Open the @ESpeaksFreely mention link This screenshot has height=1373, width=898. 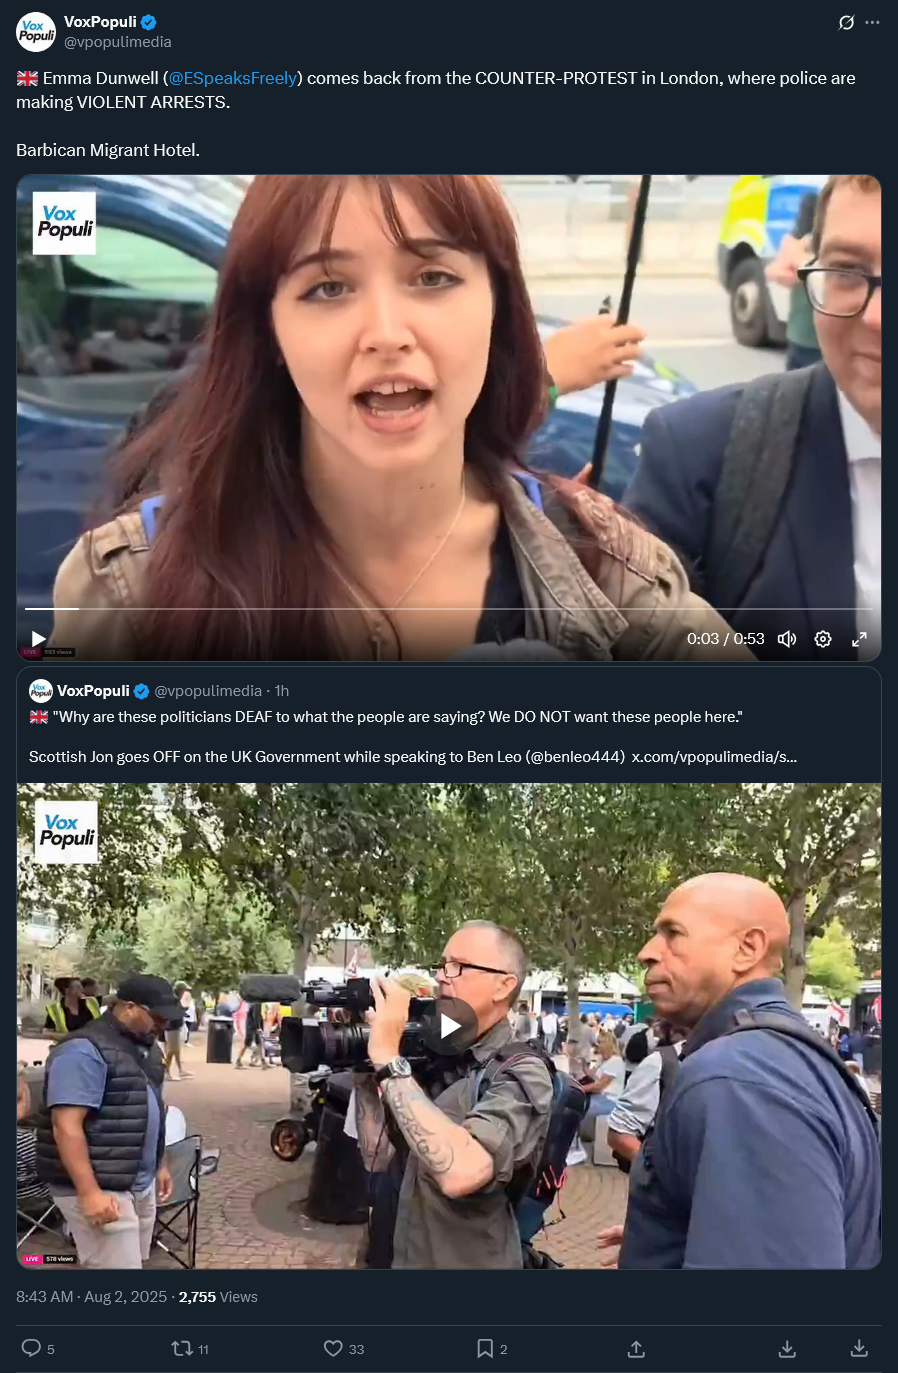pos(233,78)
